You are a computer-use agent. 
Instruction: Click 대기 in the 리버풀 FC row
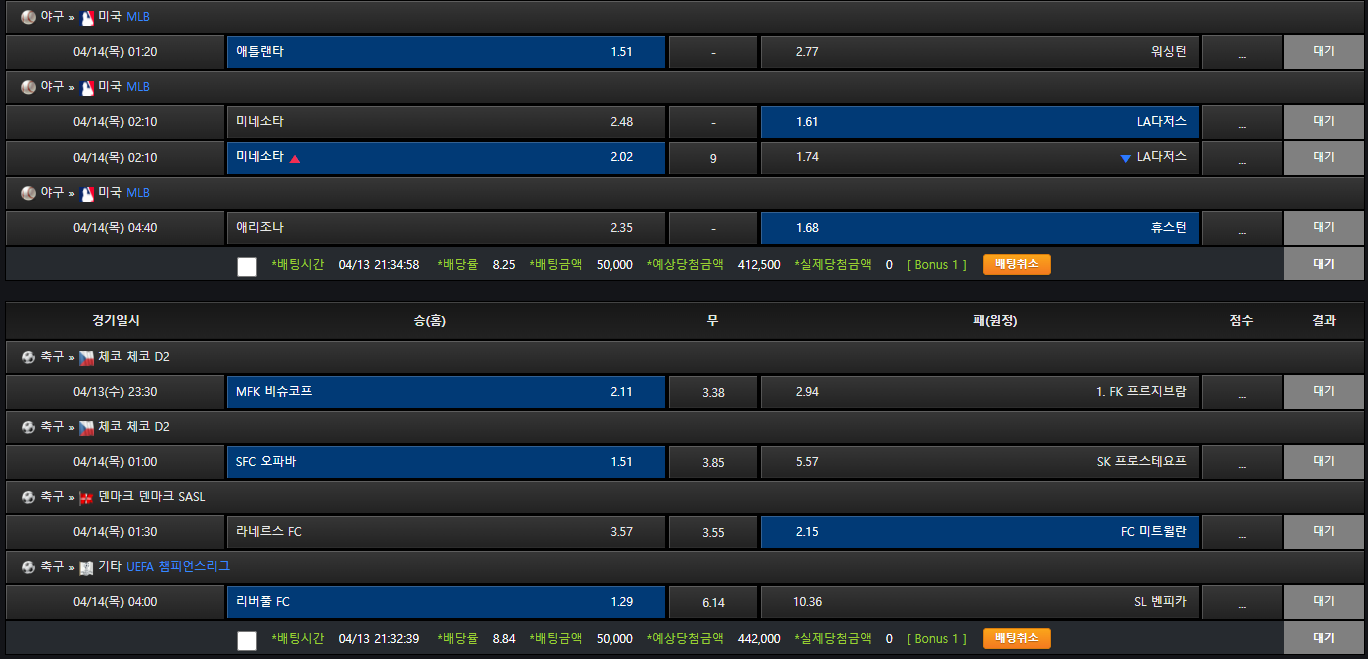[1324, 602]
